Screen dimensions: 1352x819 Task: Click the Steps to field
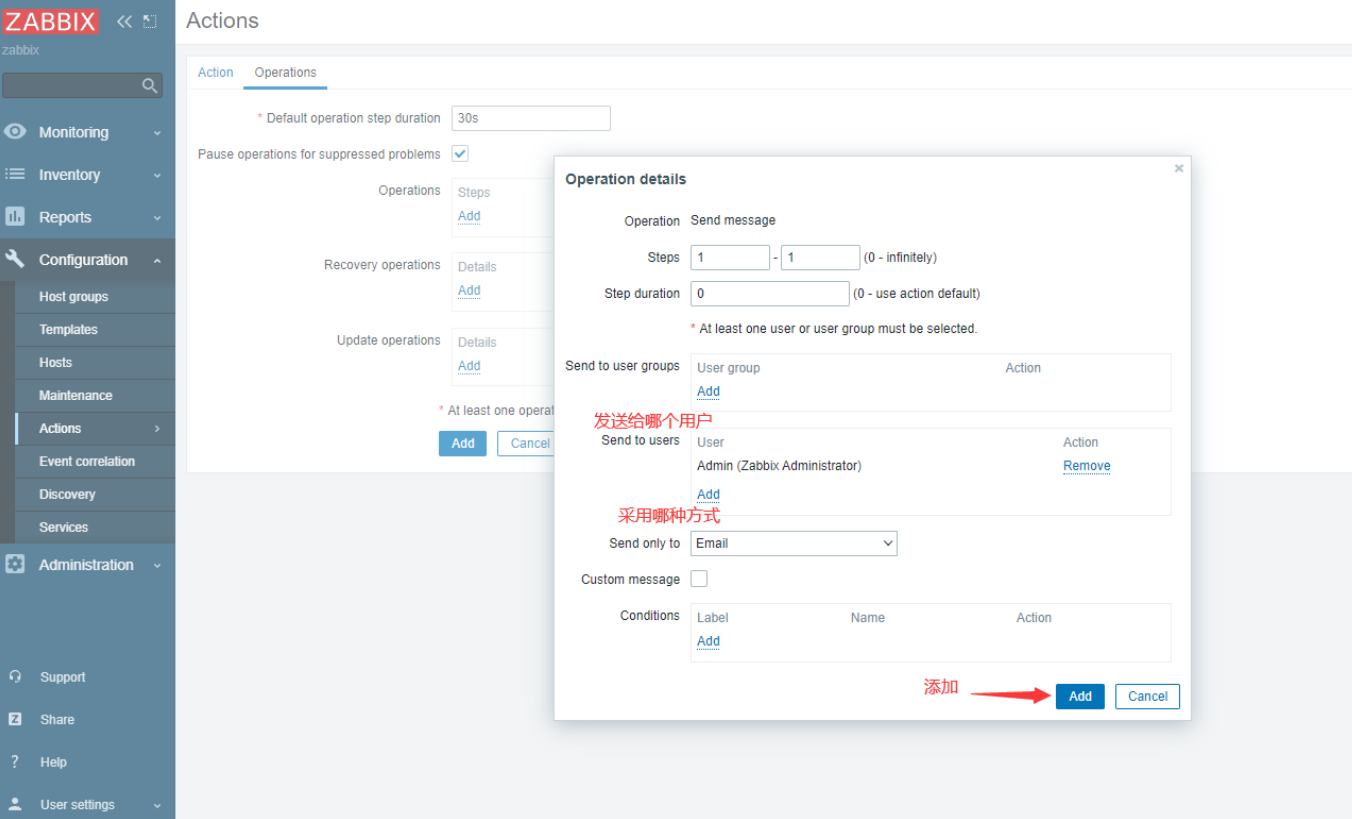[x=820, y=257]
